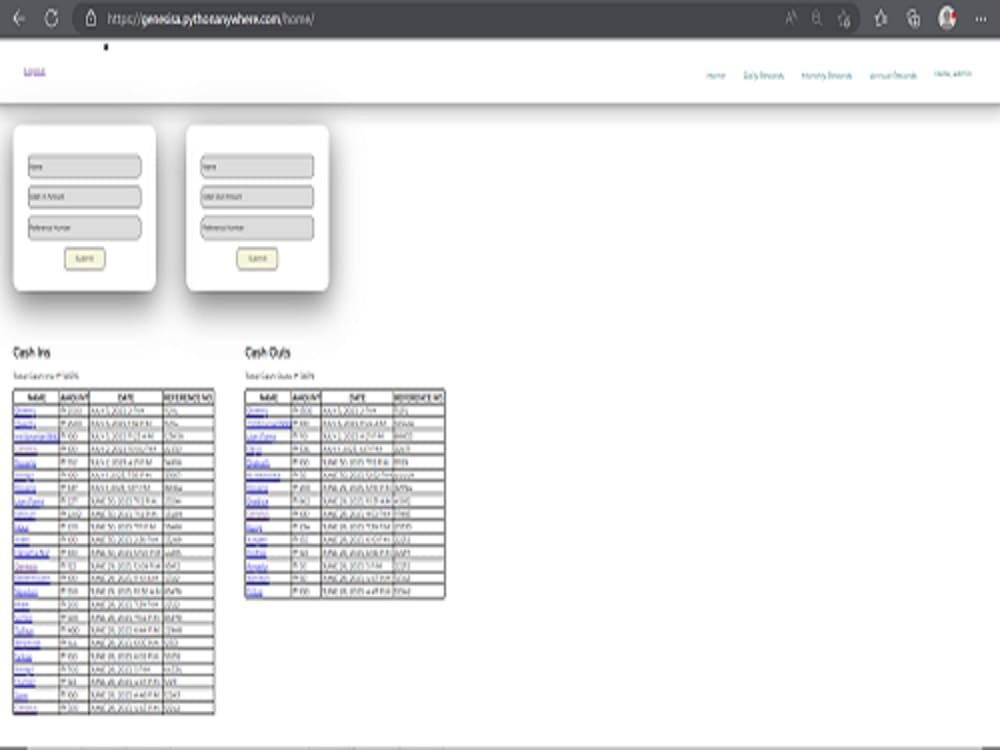Image resolution: width=1000 pixels, height=750 pixels.
Task: Focus the Reference Number field in cash-in form
Action: click(x=85, y=228)
